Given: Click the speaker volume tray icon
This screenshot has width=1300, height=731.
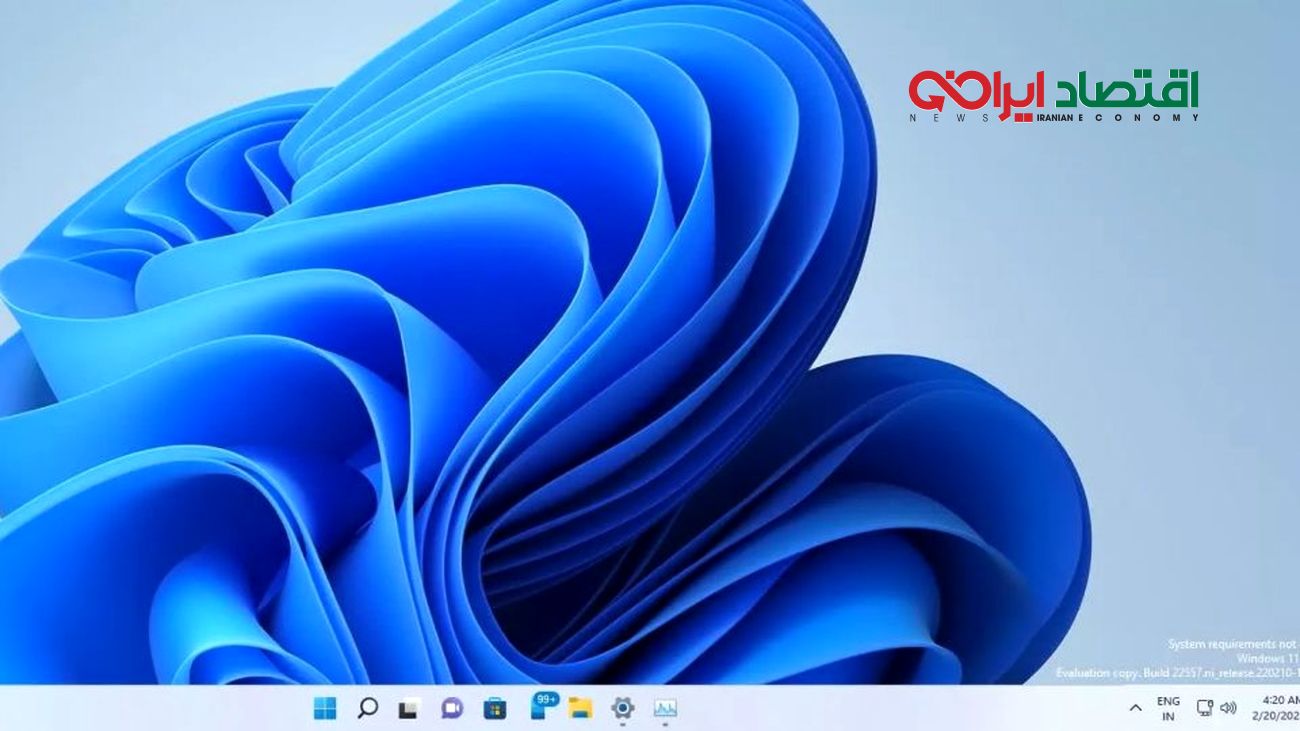Looking at the screenshot, I should pos(1228,708).
